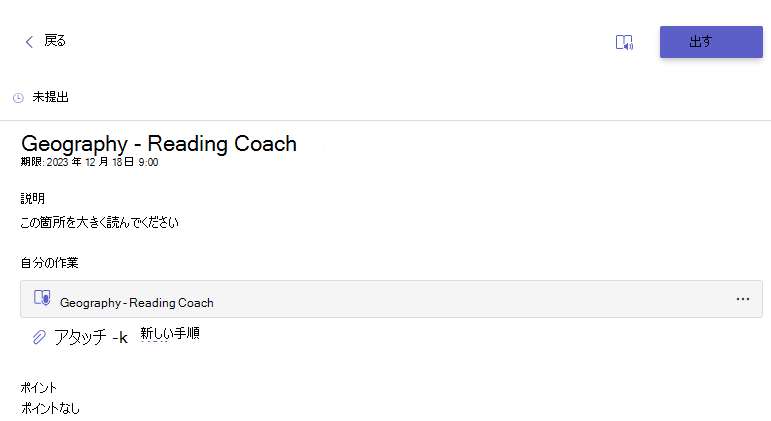The height and width of the screenshot is (421, 771).
Task: Click the attachment row's empty area
Action: (472, 299)
